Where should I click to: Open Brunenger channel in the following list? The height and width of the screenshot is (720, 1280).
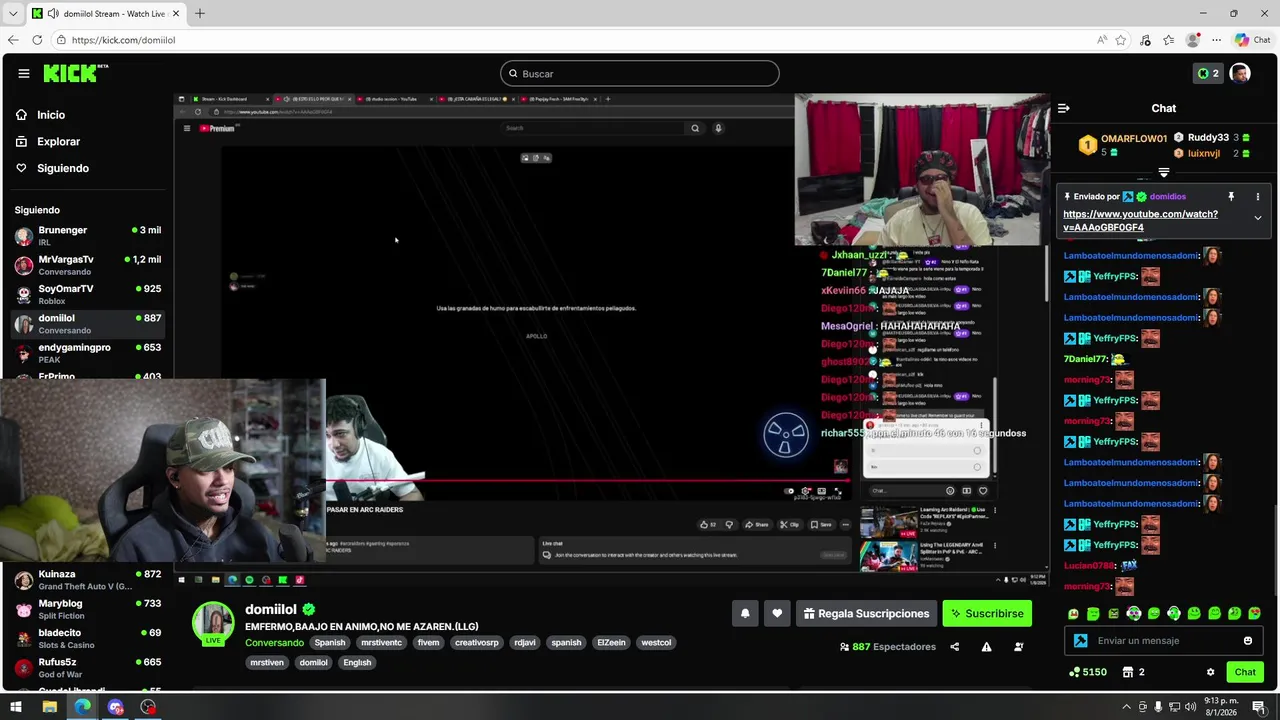[88, 236]
